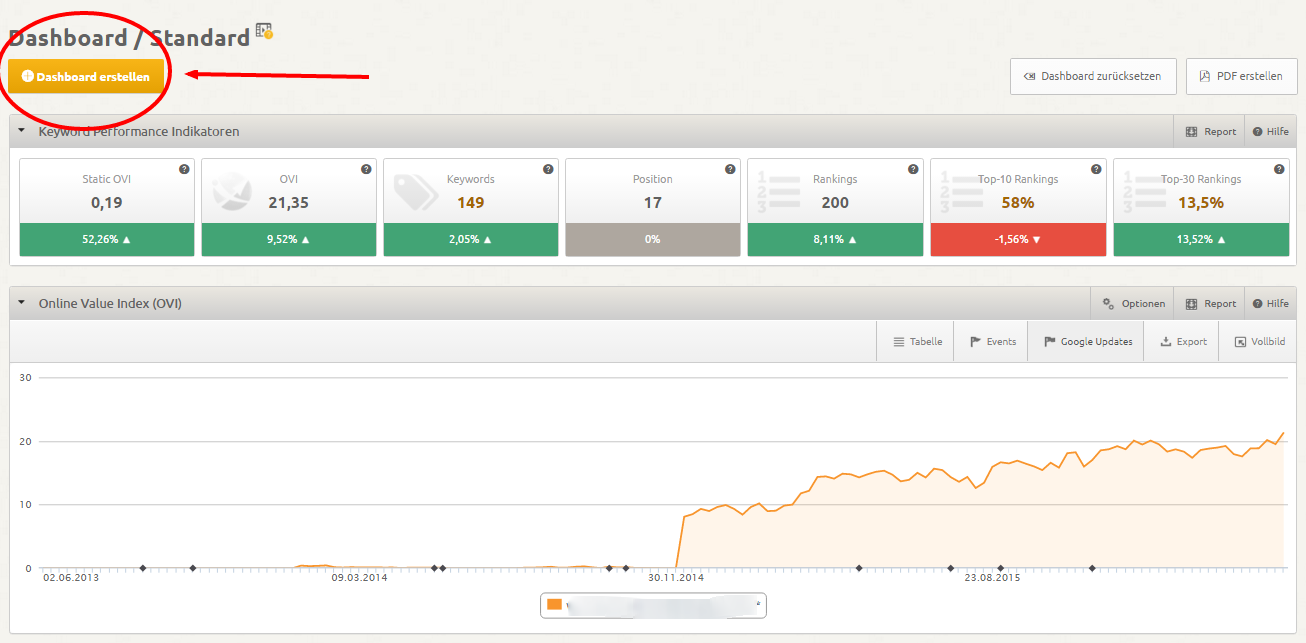The image size is (1306, 643).
Task: Open the Optionen settings of the OVI panel
Action: [x=1132, y=303]
